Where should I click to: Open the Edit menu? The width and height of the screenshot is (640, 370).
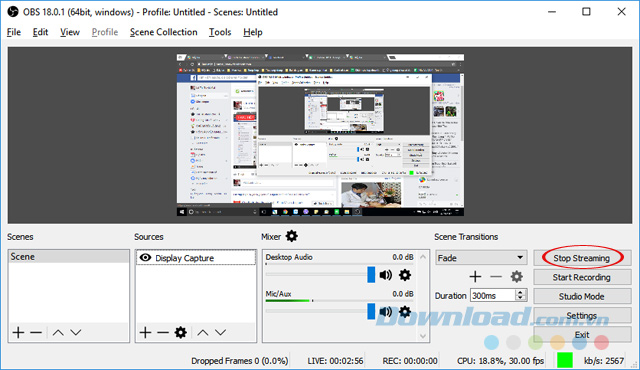40,32
